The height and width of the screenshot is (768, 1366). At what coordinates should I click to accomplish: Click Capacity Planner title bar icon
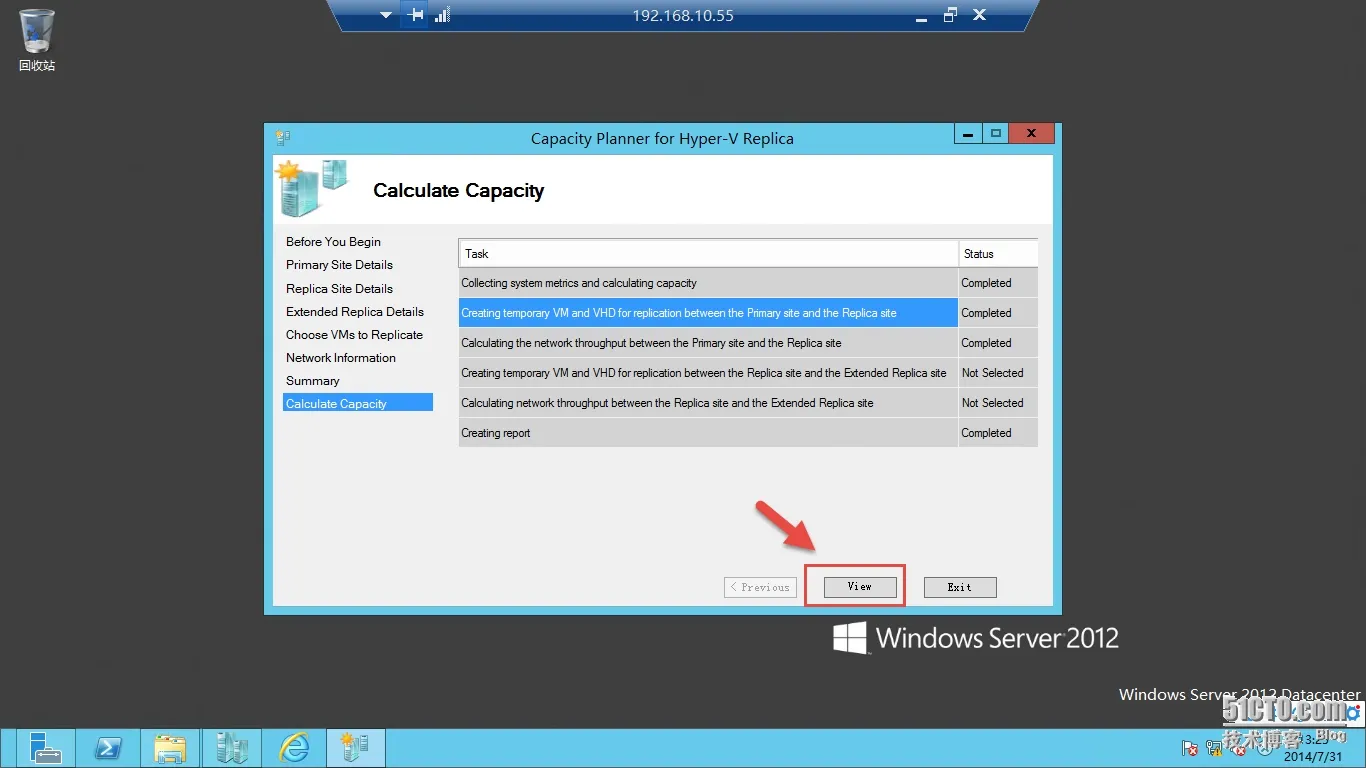coord(283,138)
